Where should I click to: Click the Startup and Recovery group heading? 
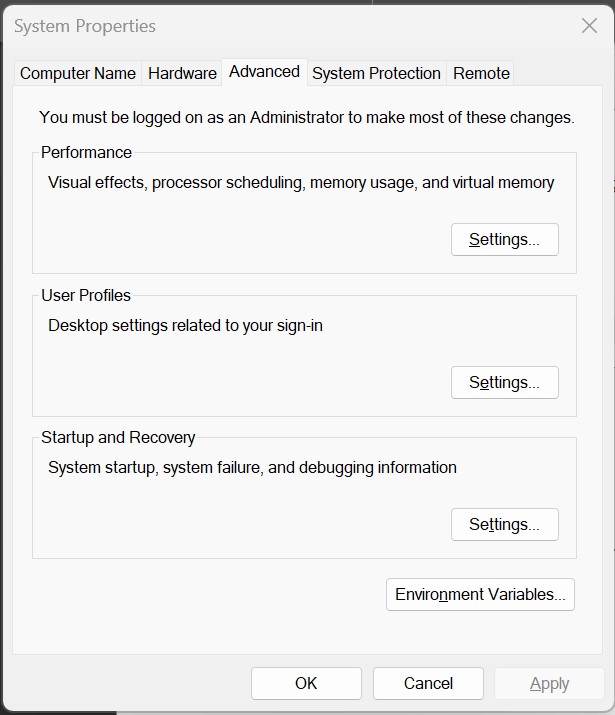coord(118,437)
